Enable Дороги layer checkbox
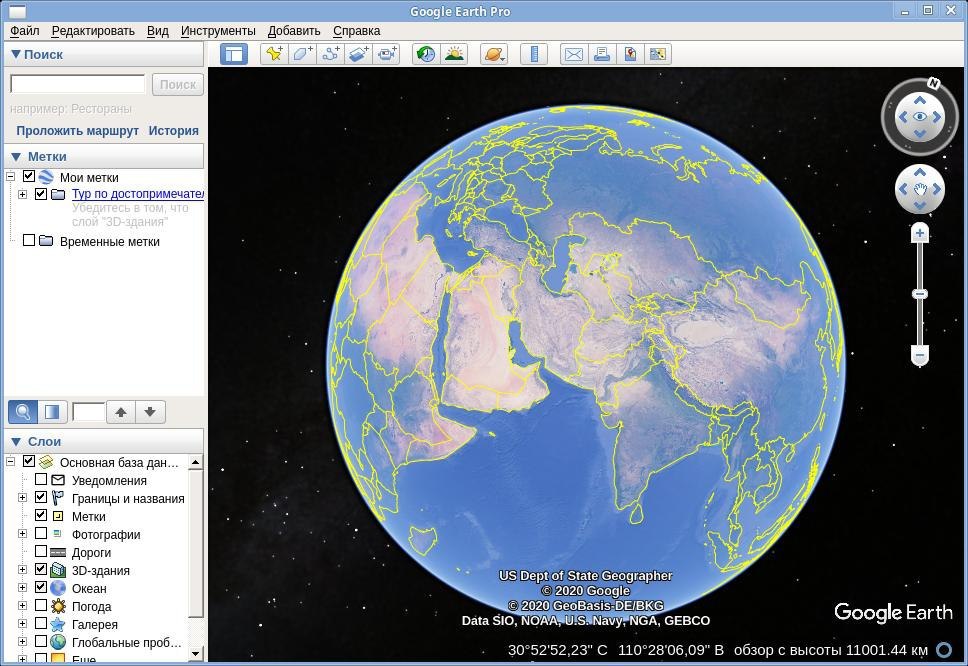Screen dimensions: 968x666 tap(41, 551)
